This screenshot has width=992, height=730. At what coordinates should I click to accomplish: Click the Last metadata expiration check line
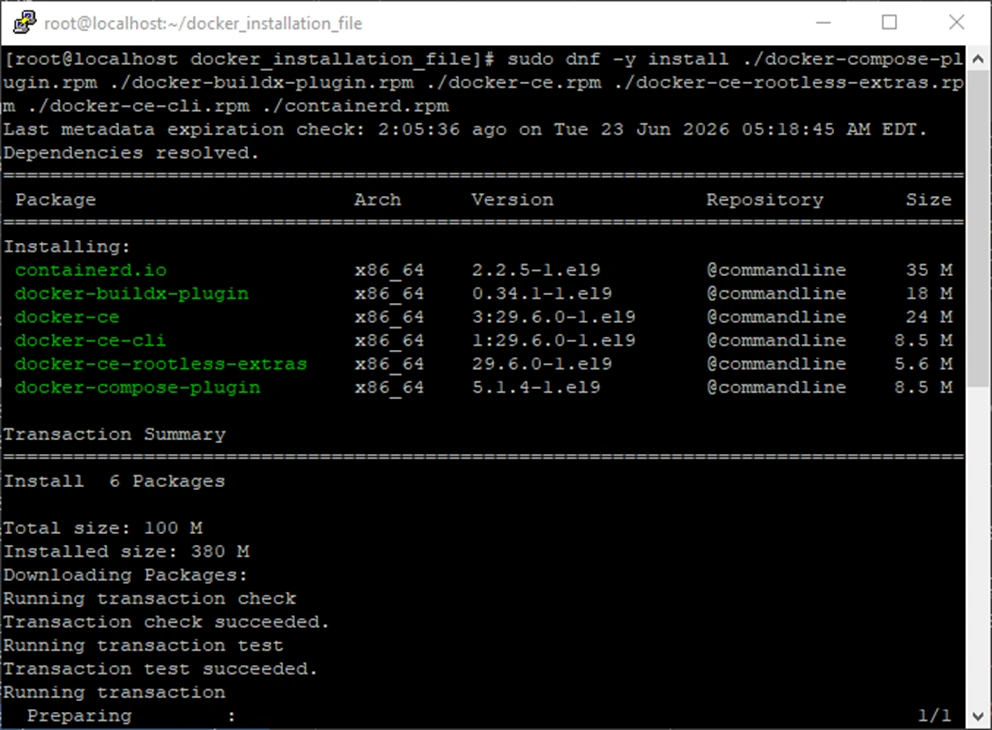click(465, 130)
